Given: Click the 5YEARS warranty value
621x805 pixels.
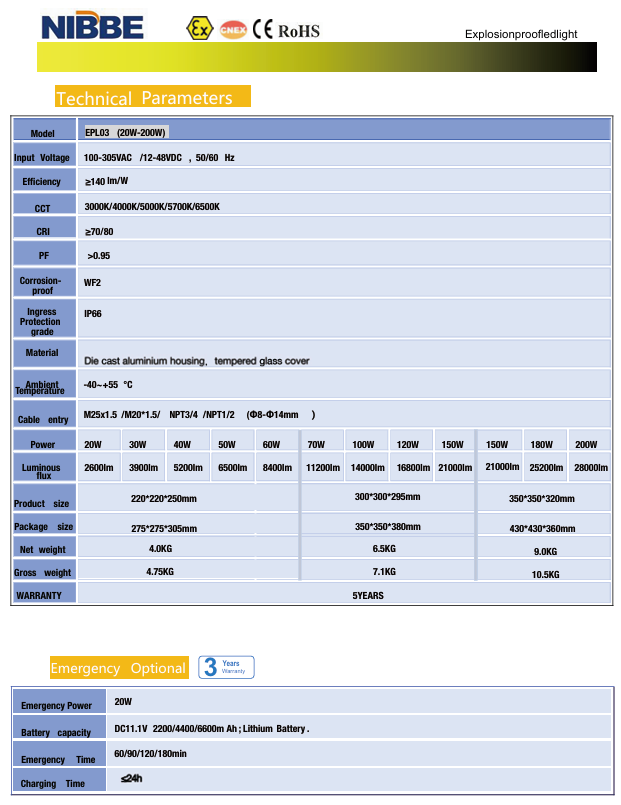Looking at the screenshot, I should 368,596.
